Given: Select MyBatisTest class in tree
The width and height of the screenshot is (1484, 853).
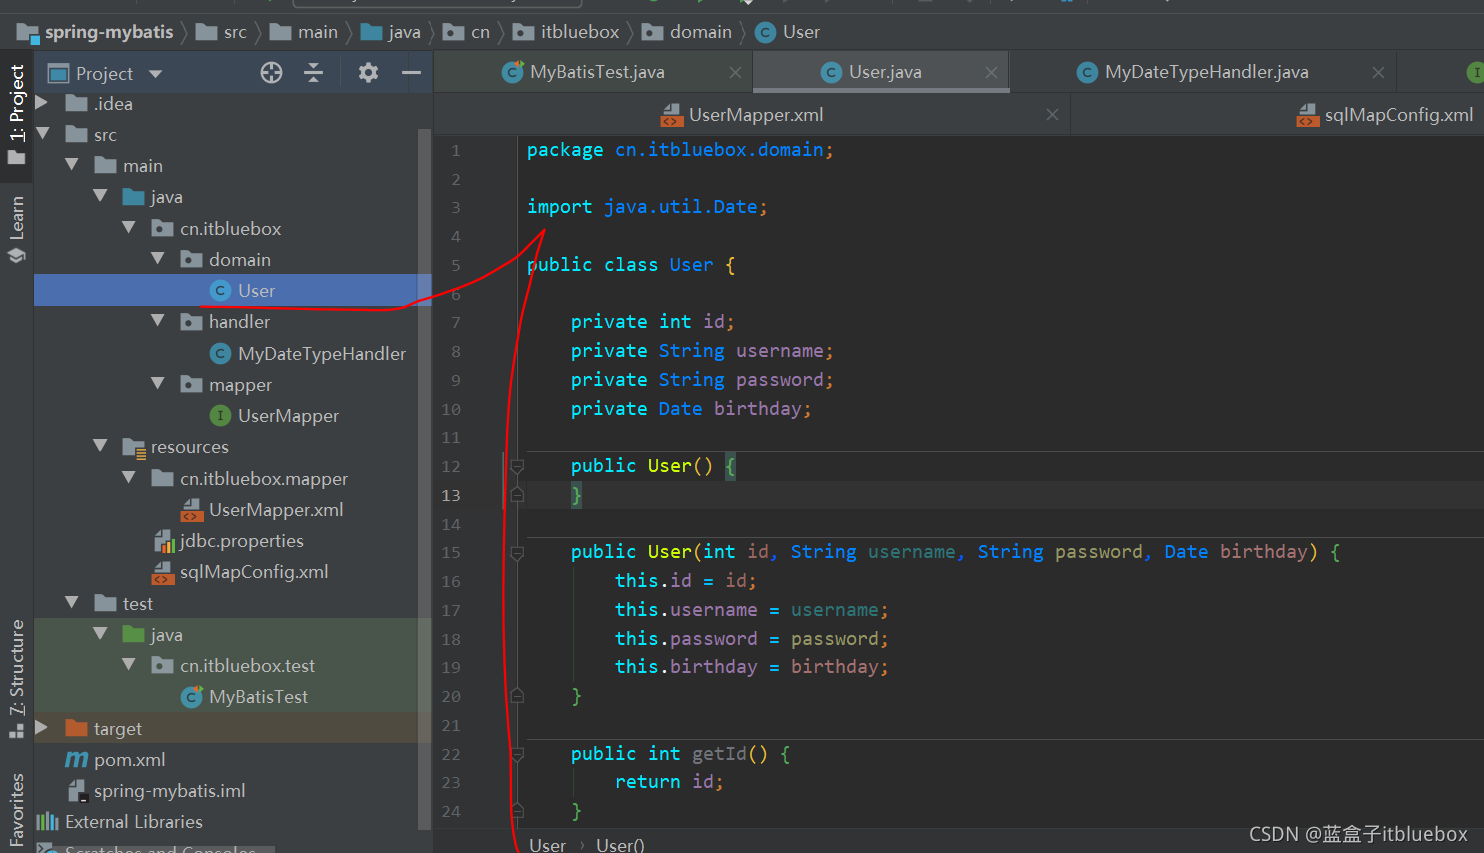Looking at the screenshot, I should [x=244, y=697].
